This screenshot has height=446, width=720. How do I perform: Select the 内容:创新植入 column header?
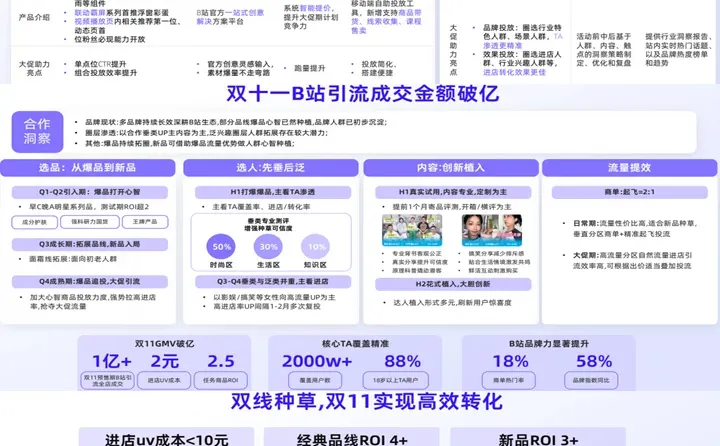pyautogui.click(x=451, y=168)
